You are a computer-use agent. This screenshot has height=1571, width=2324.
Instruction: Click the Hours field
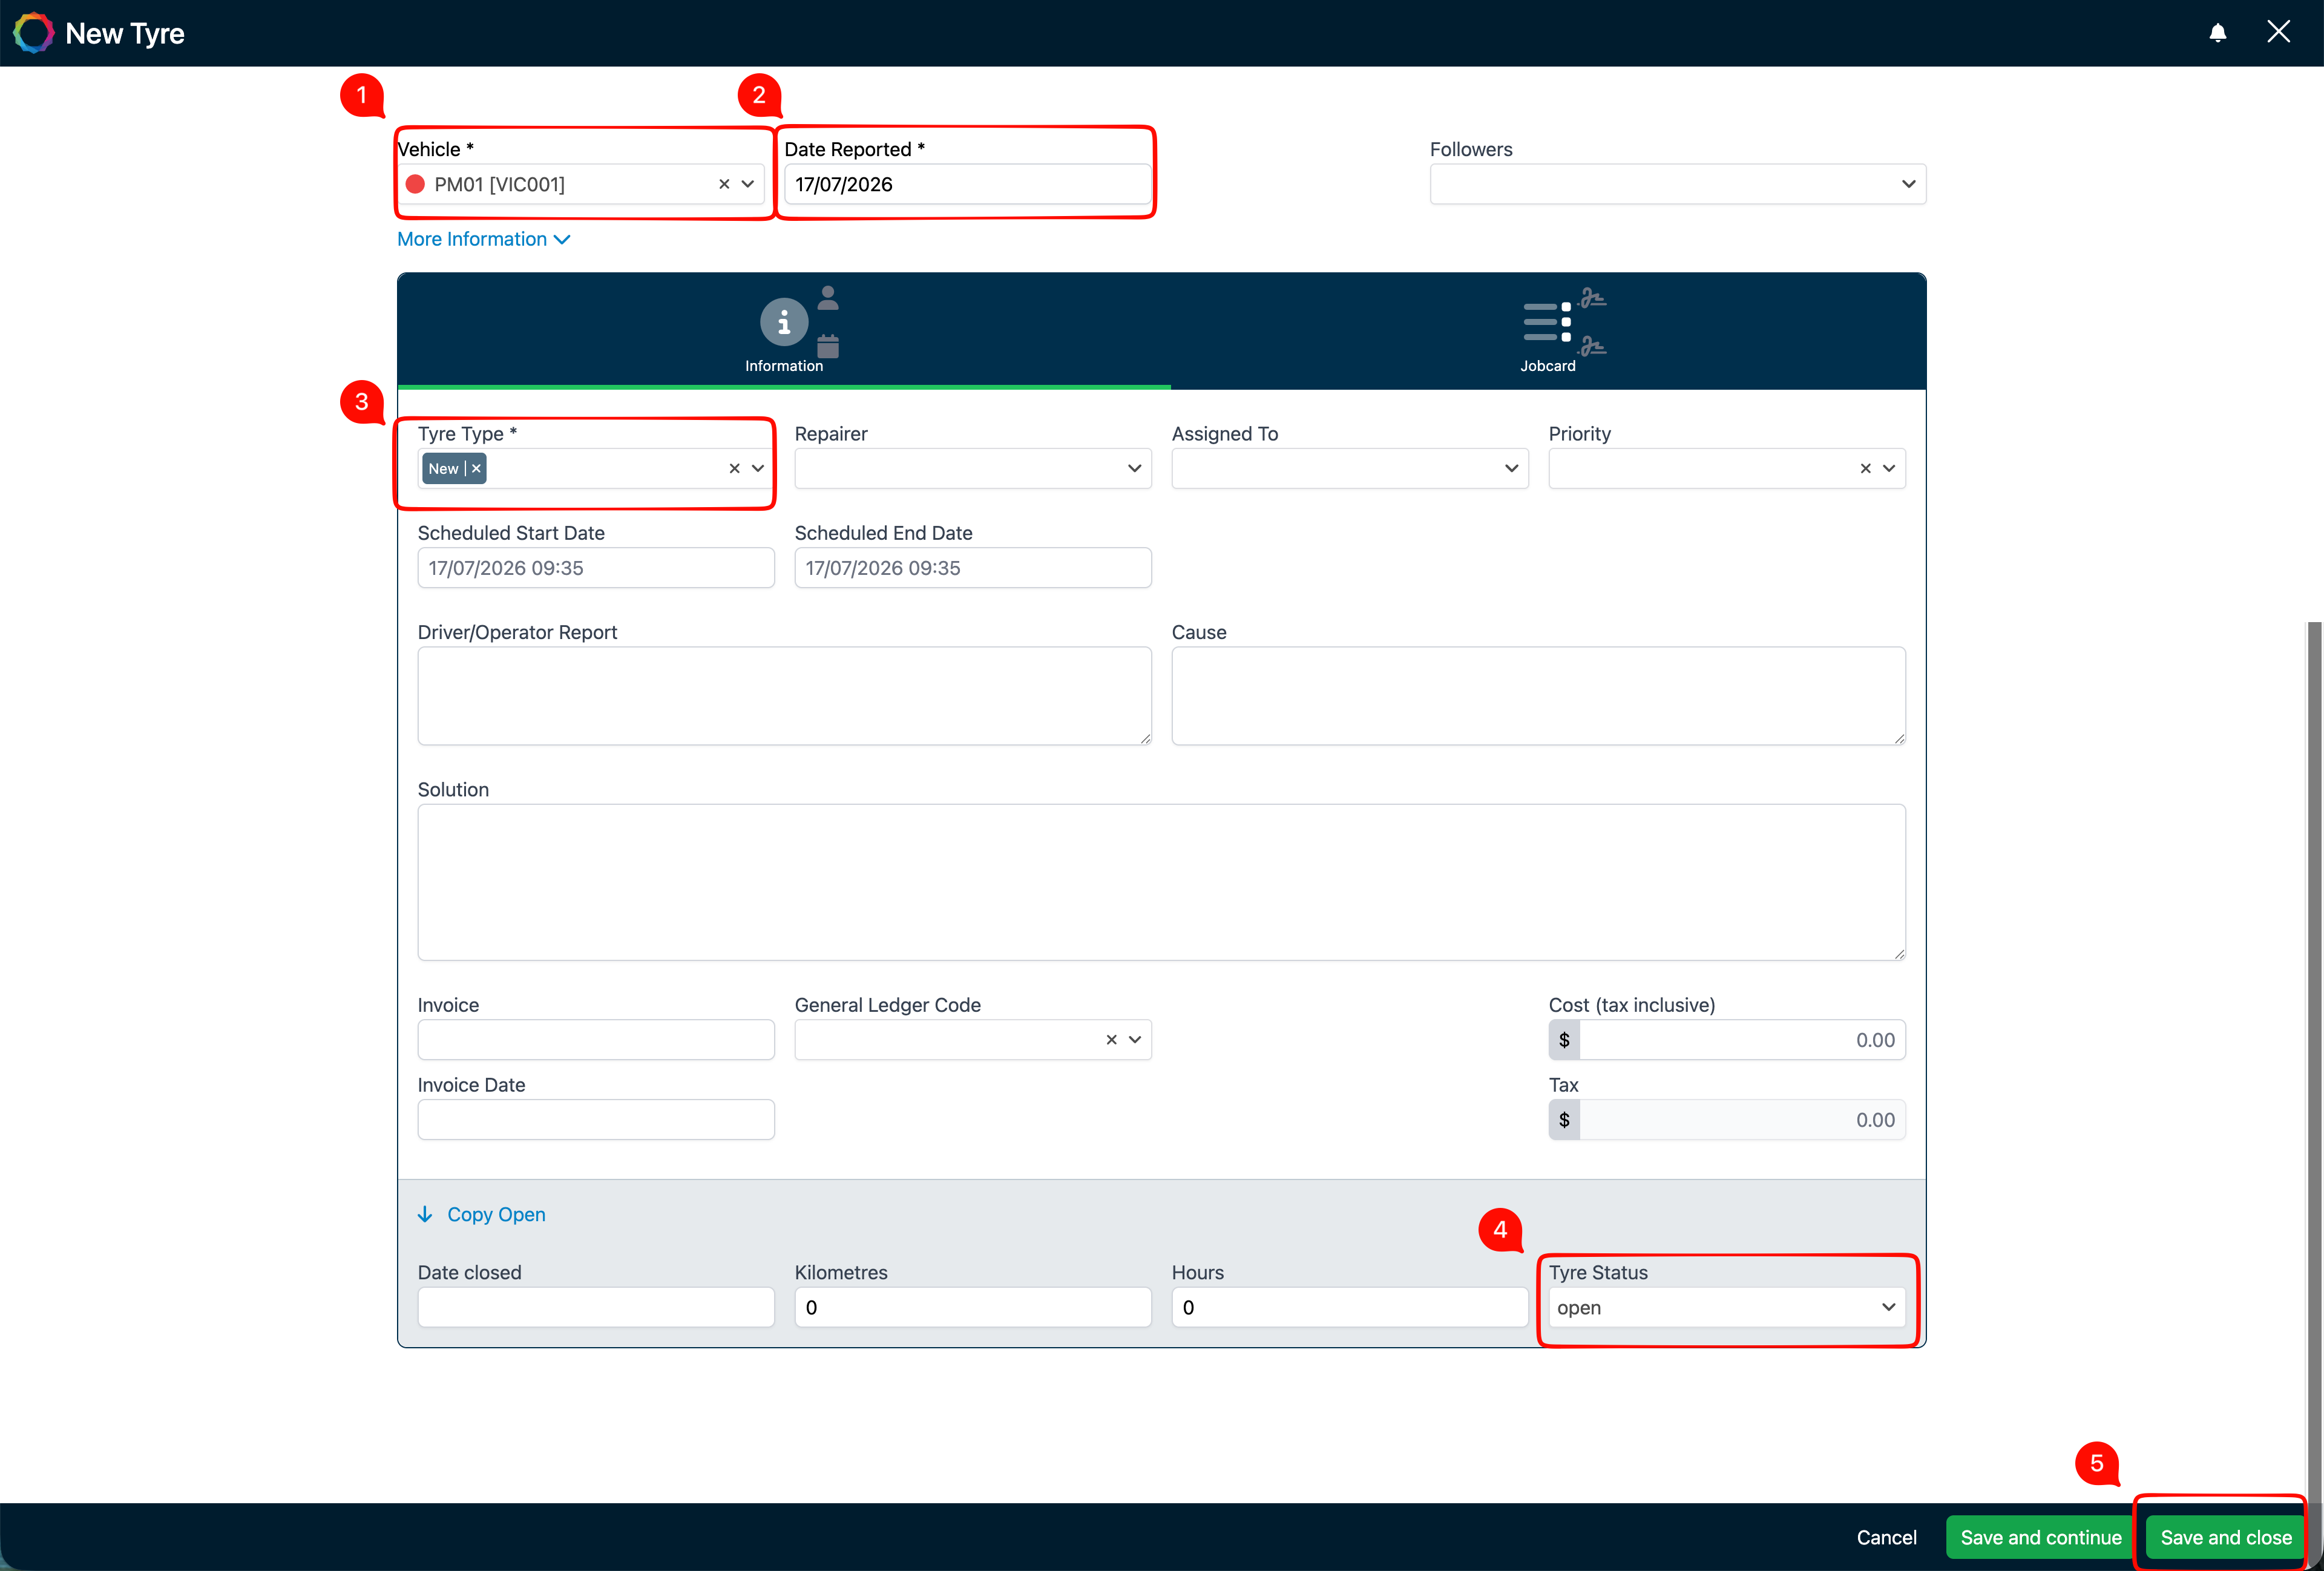1349,1307
